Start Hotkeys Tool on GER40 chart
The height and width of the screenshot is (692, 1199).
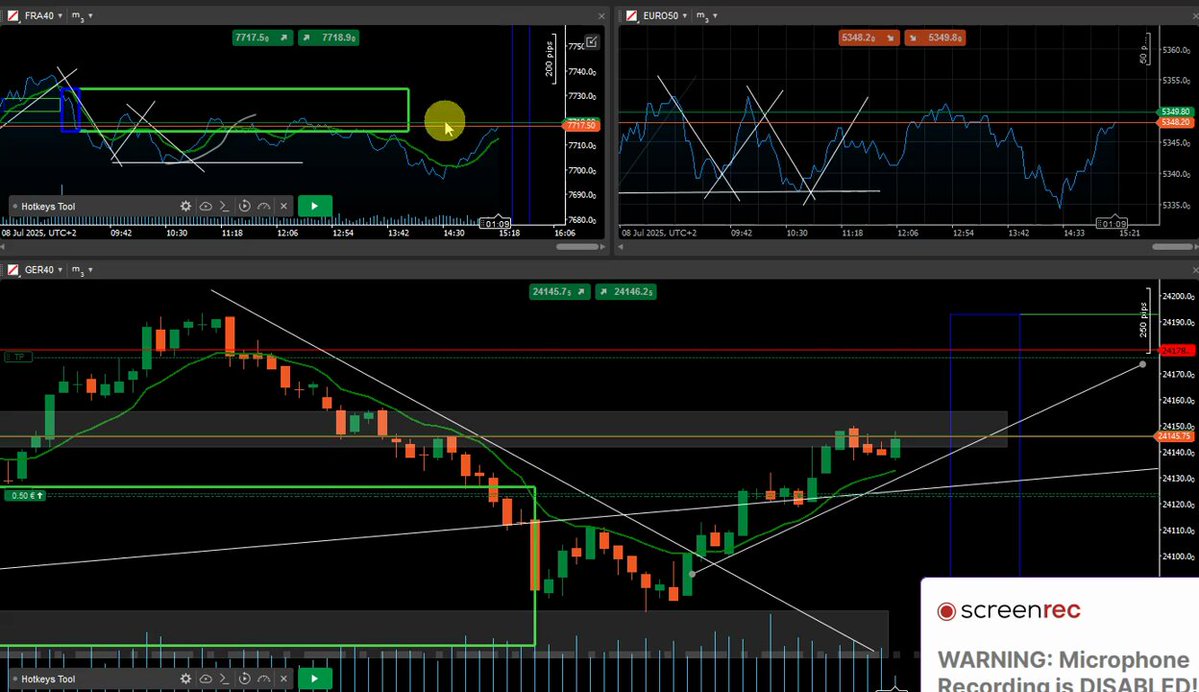[314, 679]
